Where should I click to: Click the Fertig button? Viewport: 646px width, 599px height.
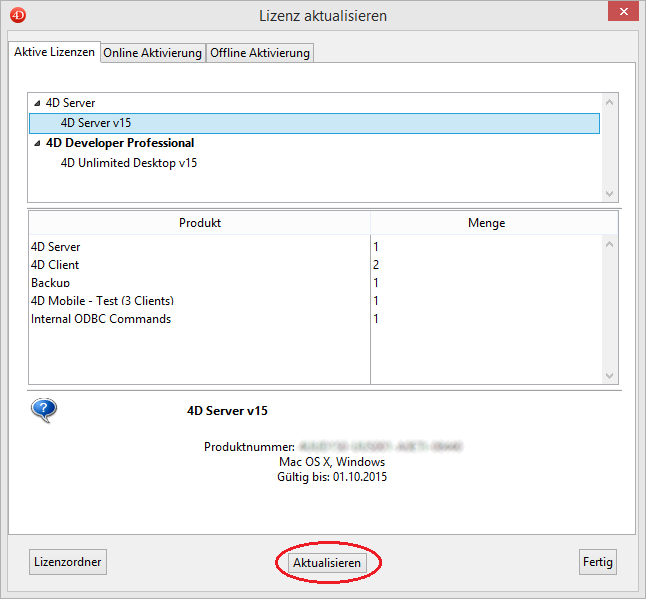[x=598, y=562]
